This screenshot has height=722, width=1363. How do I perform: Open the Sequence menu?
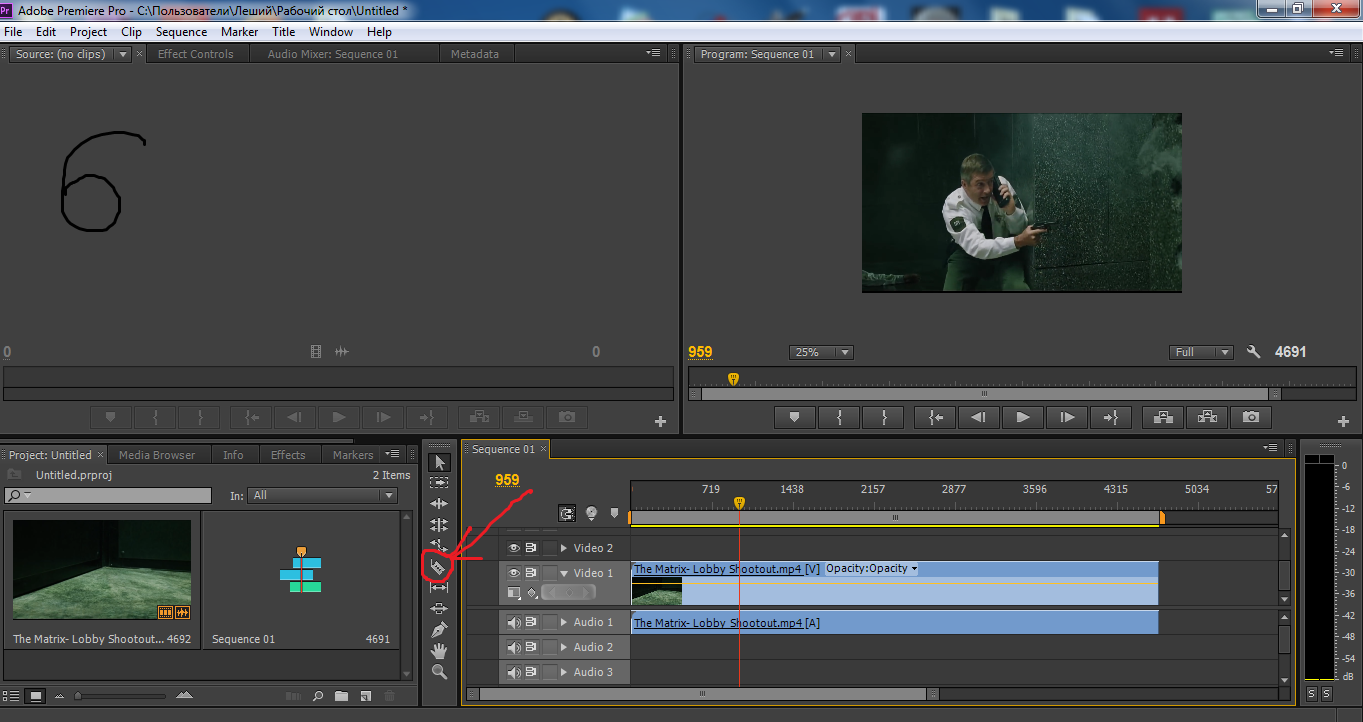[182, 32]
